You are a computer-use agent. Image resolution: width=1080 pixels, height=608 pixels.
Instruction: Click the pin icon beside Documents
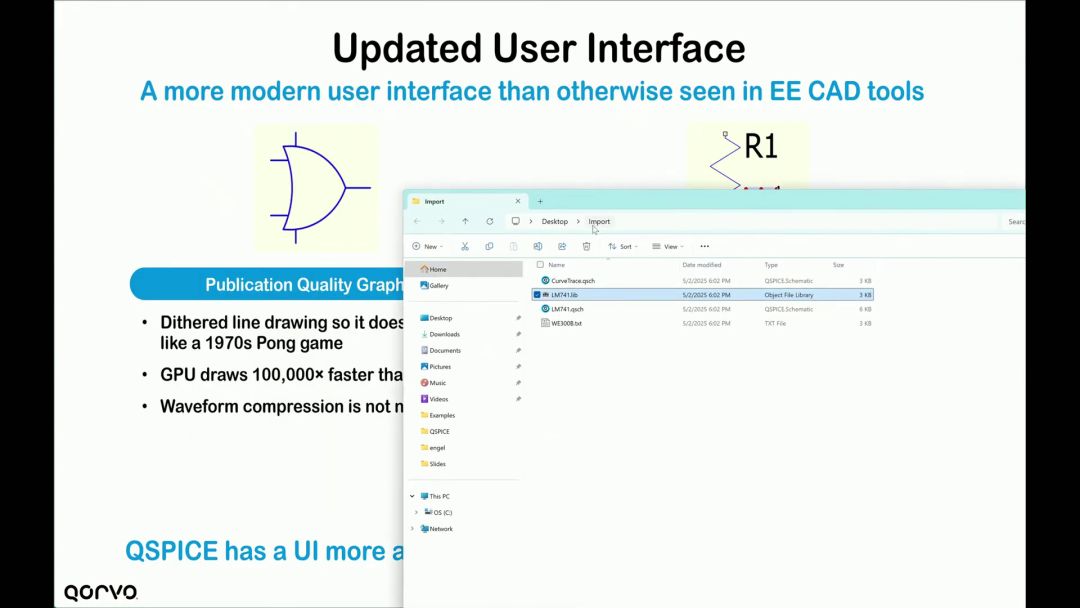pos(518,350)
